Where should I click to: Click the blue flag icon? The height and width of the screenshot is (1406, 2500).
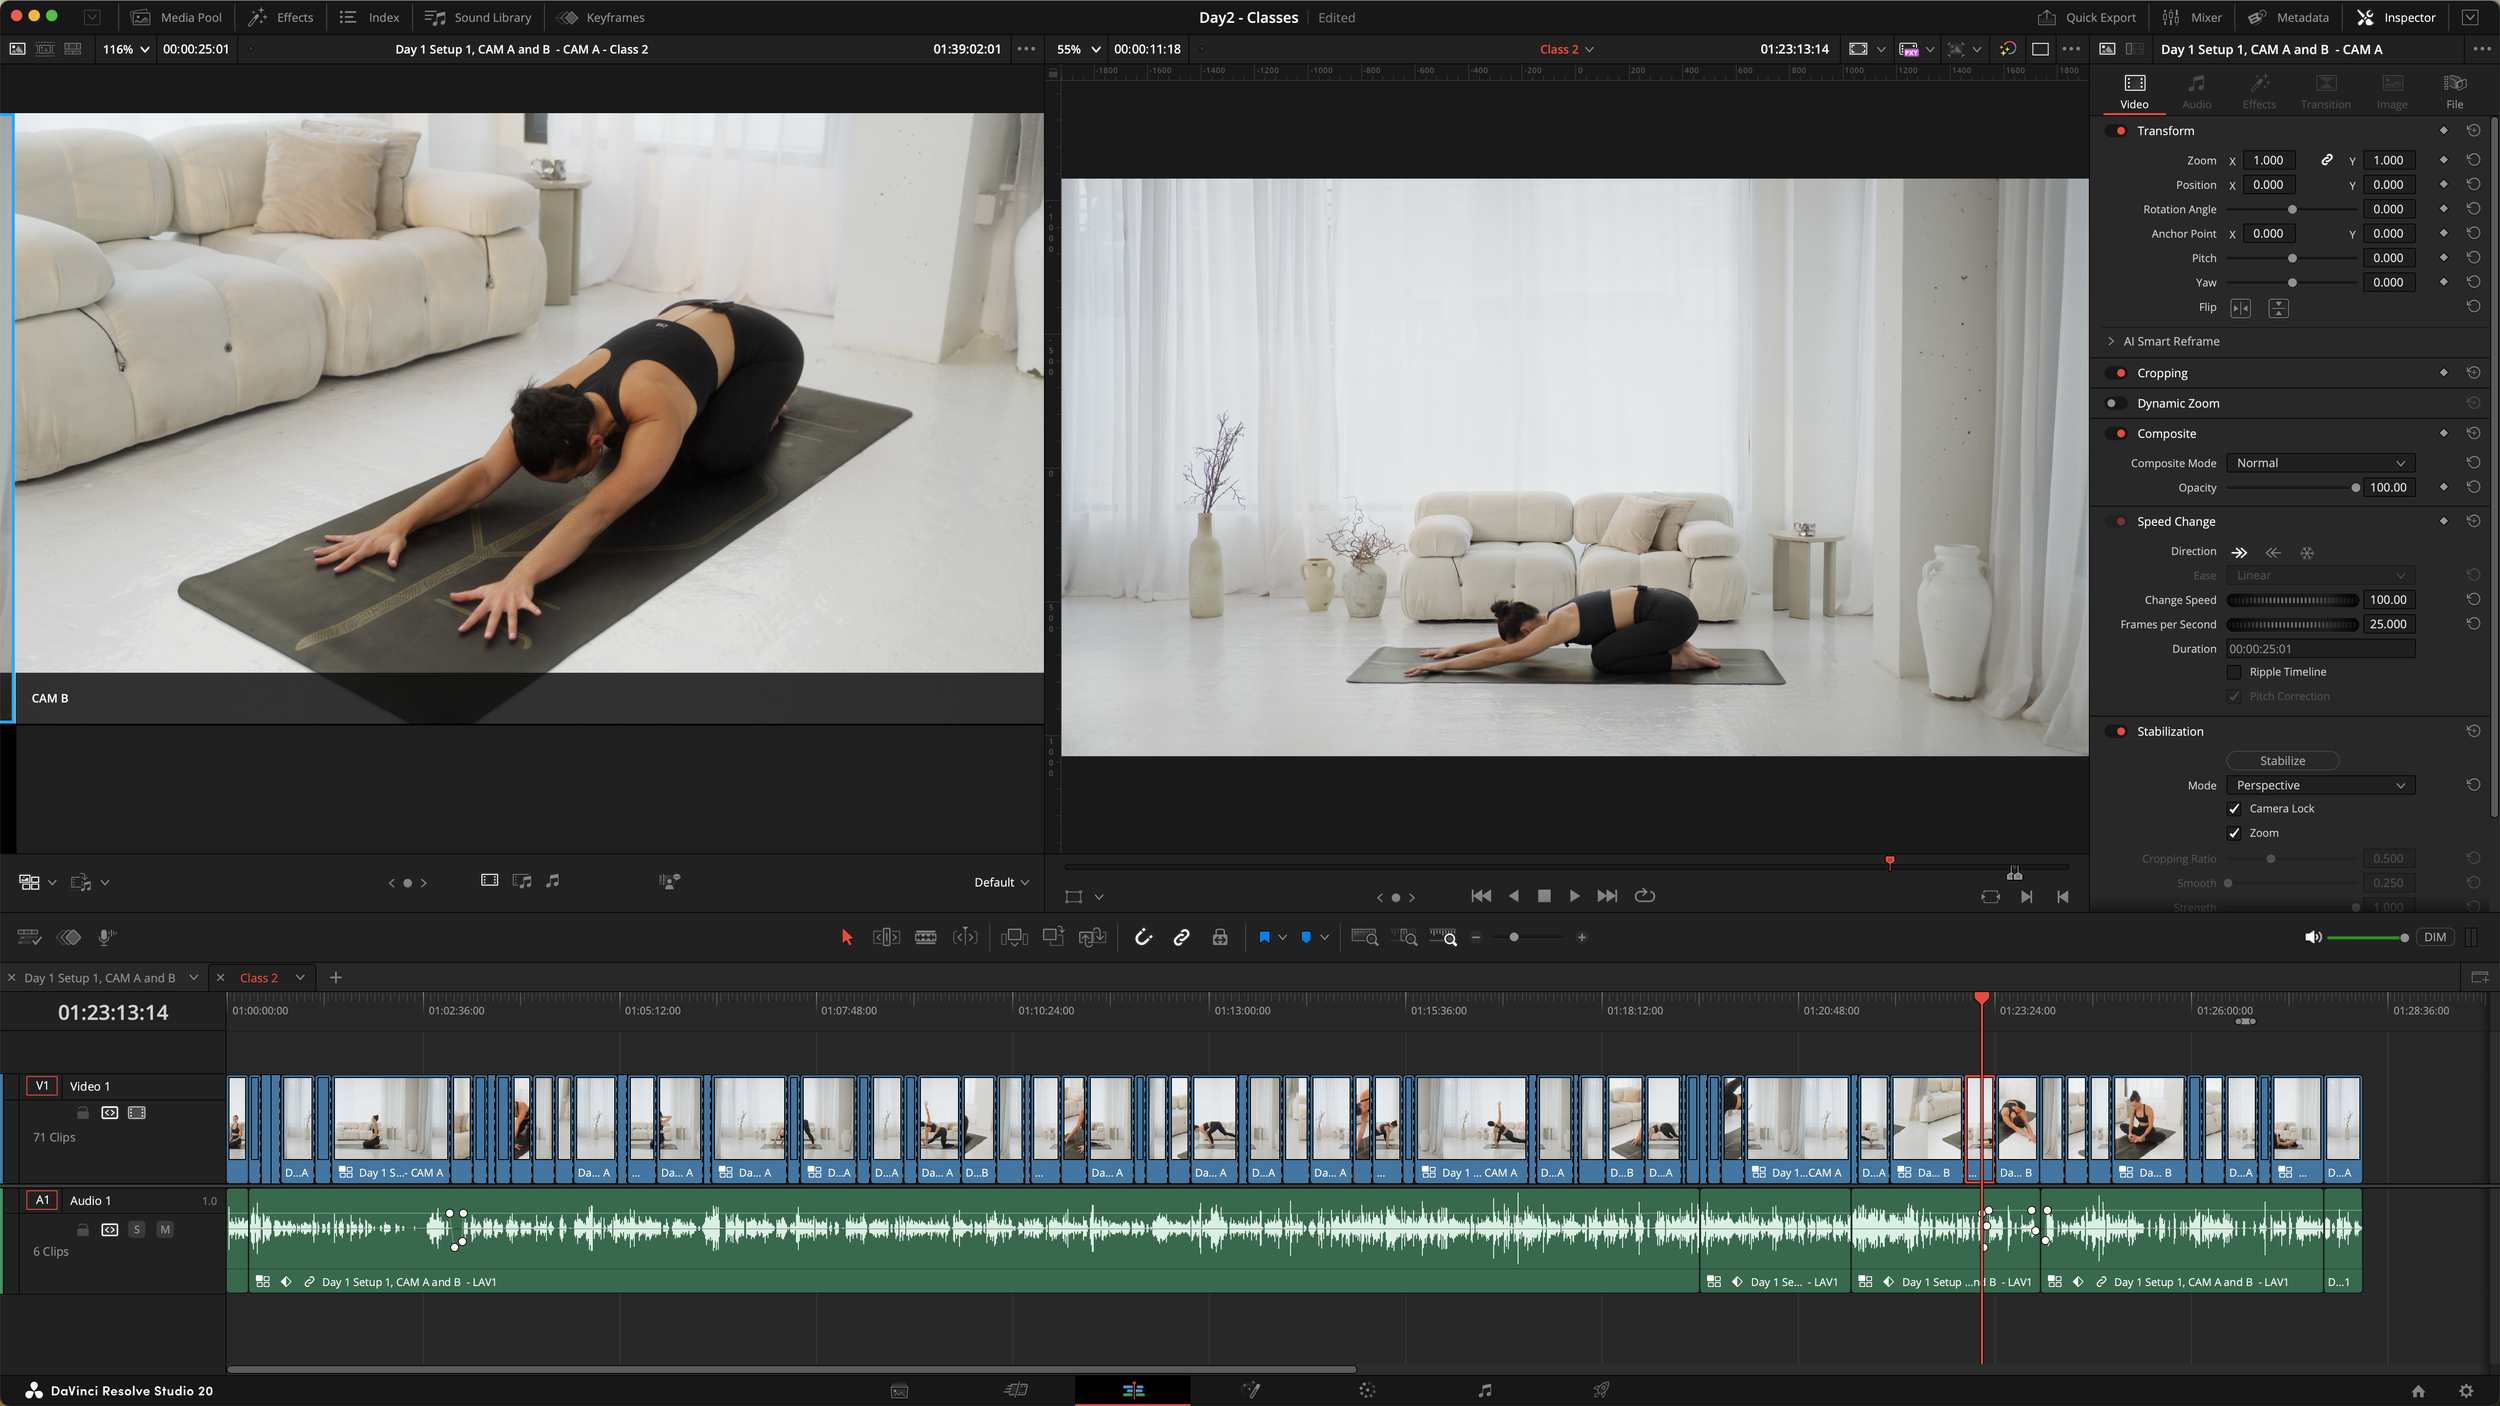1264,937
